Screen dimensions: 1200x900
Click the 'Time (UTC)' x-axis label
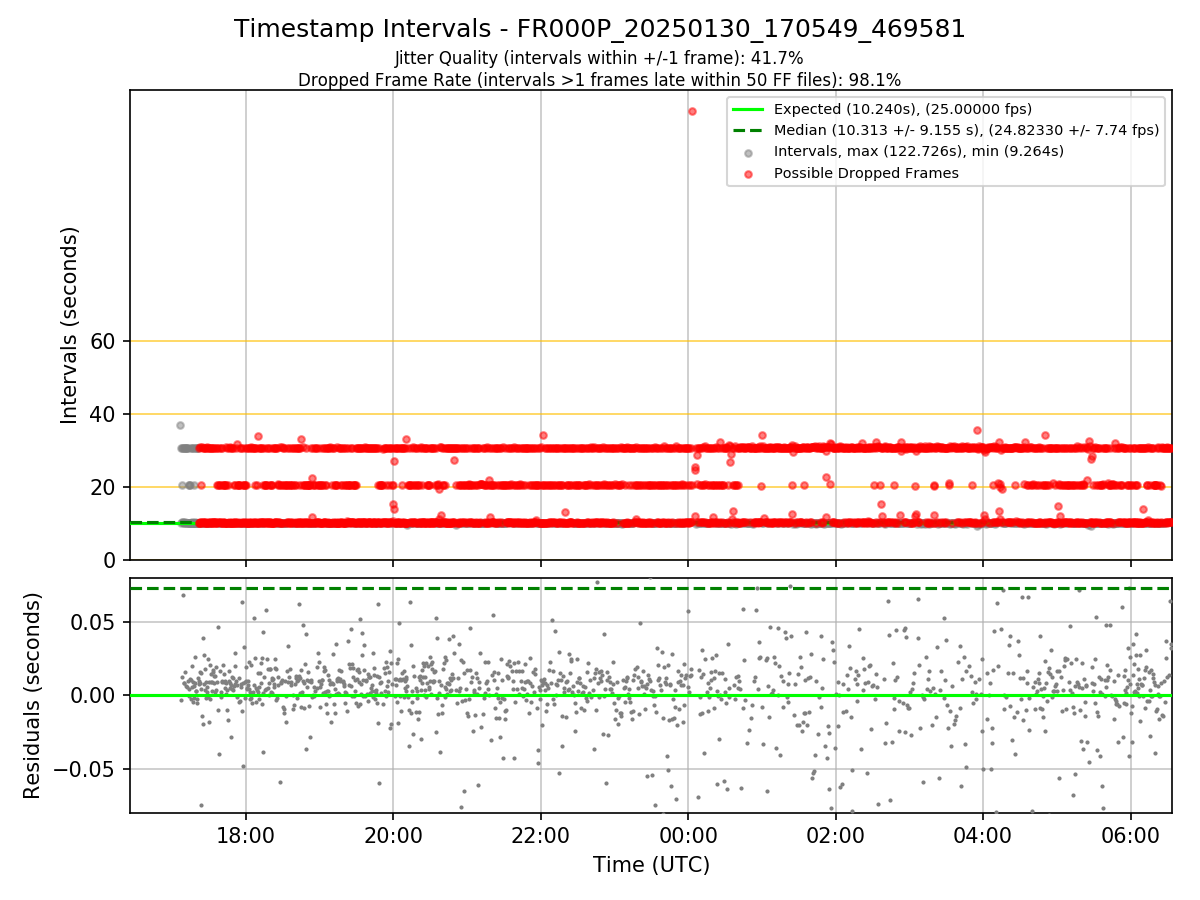tap(651, 865)
